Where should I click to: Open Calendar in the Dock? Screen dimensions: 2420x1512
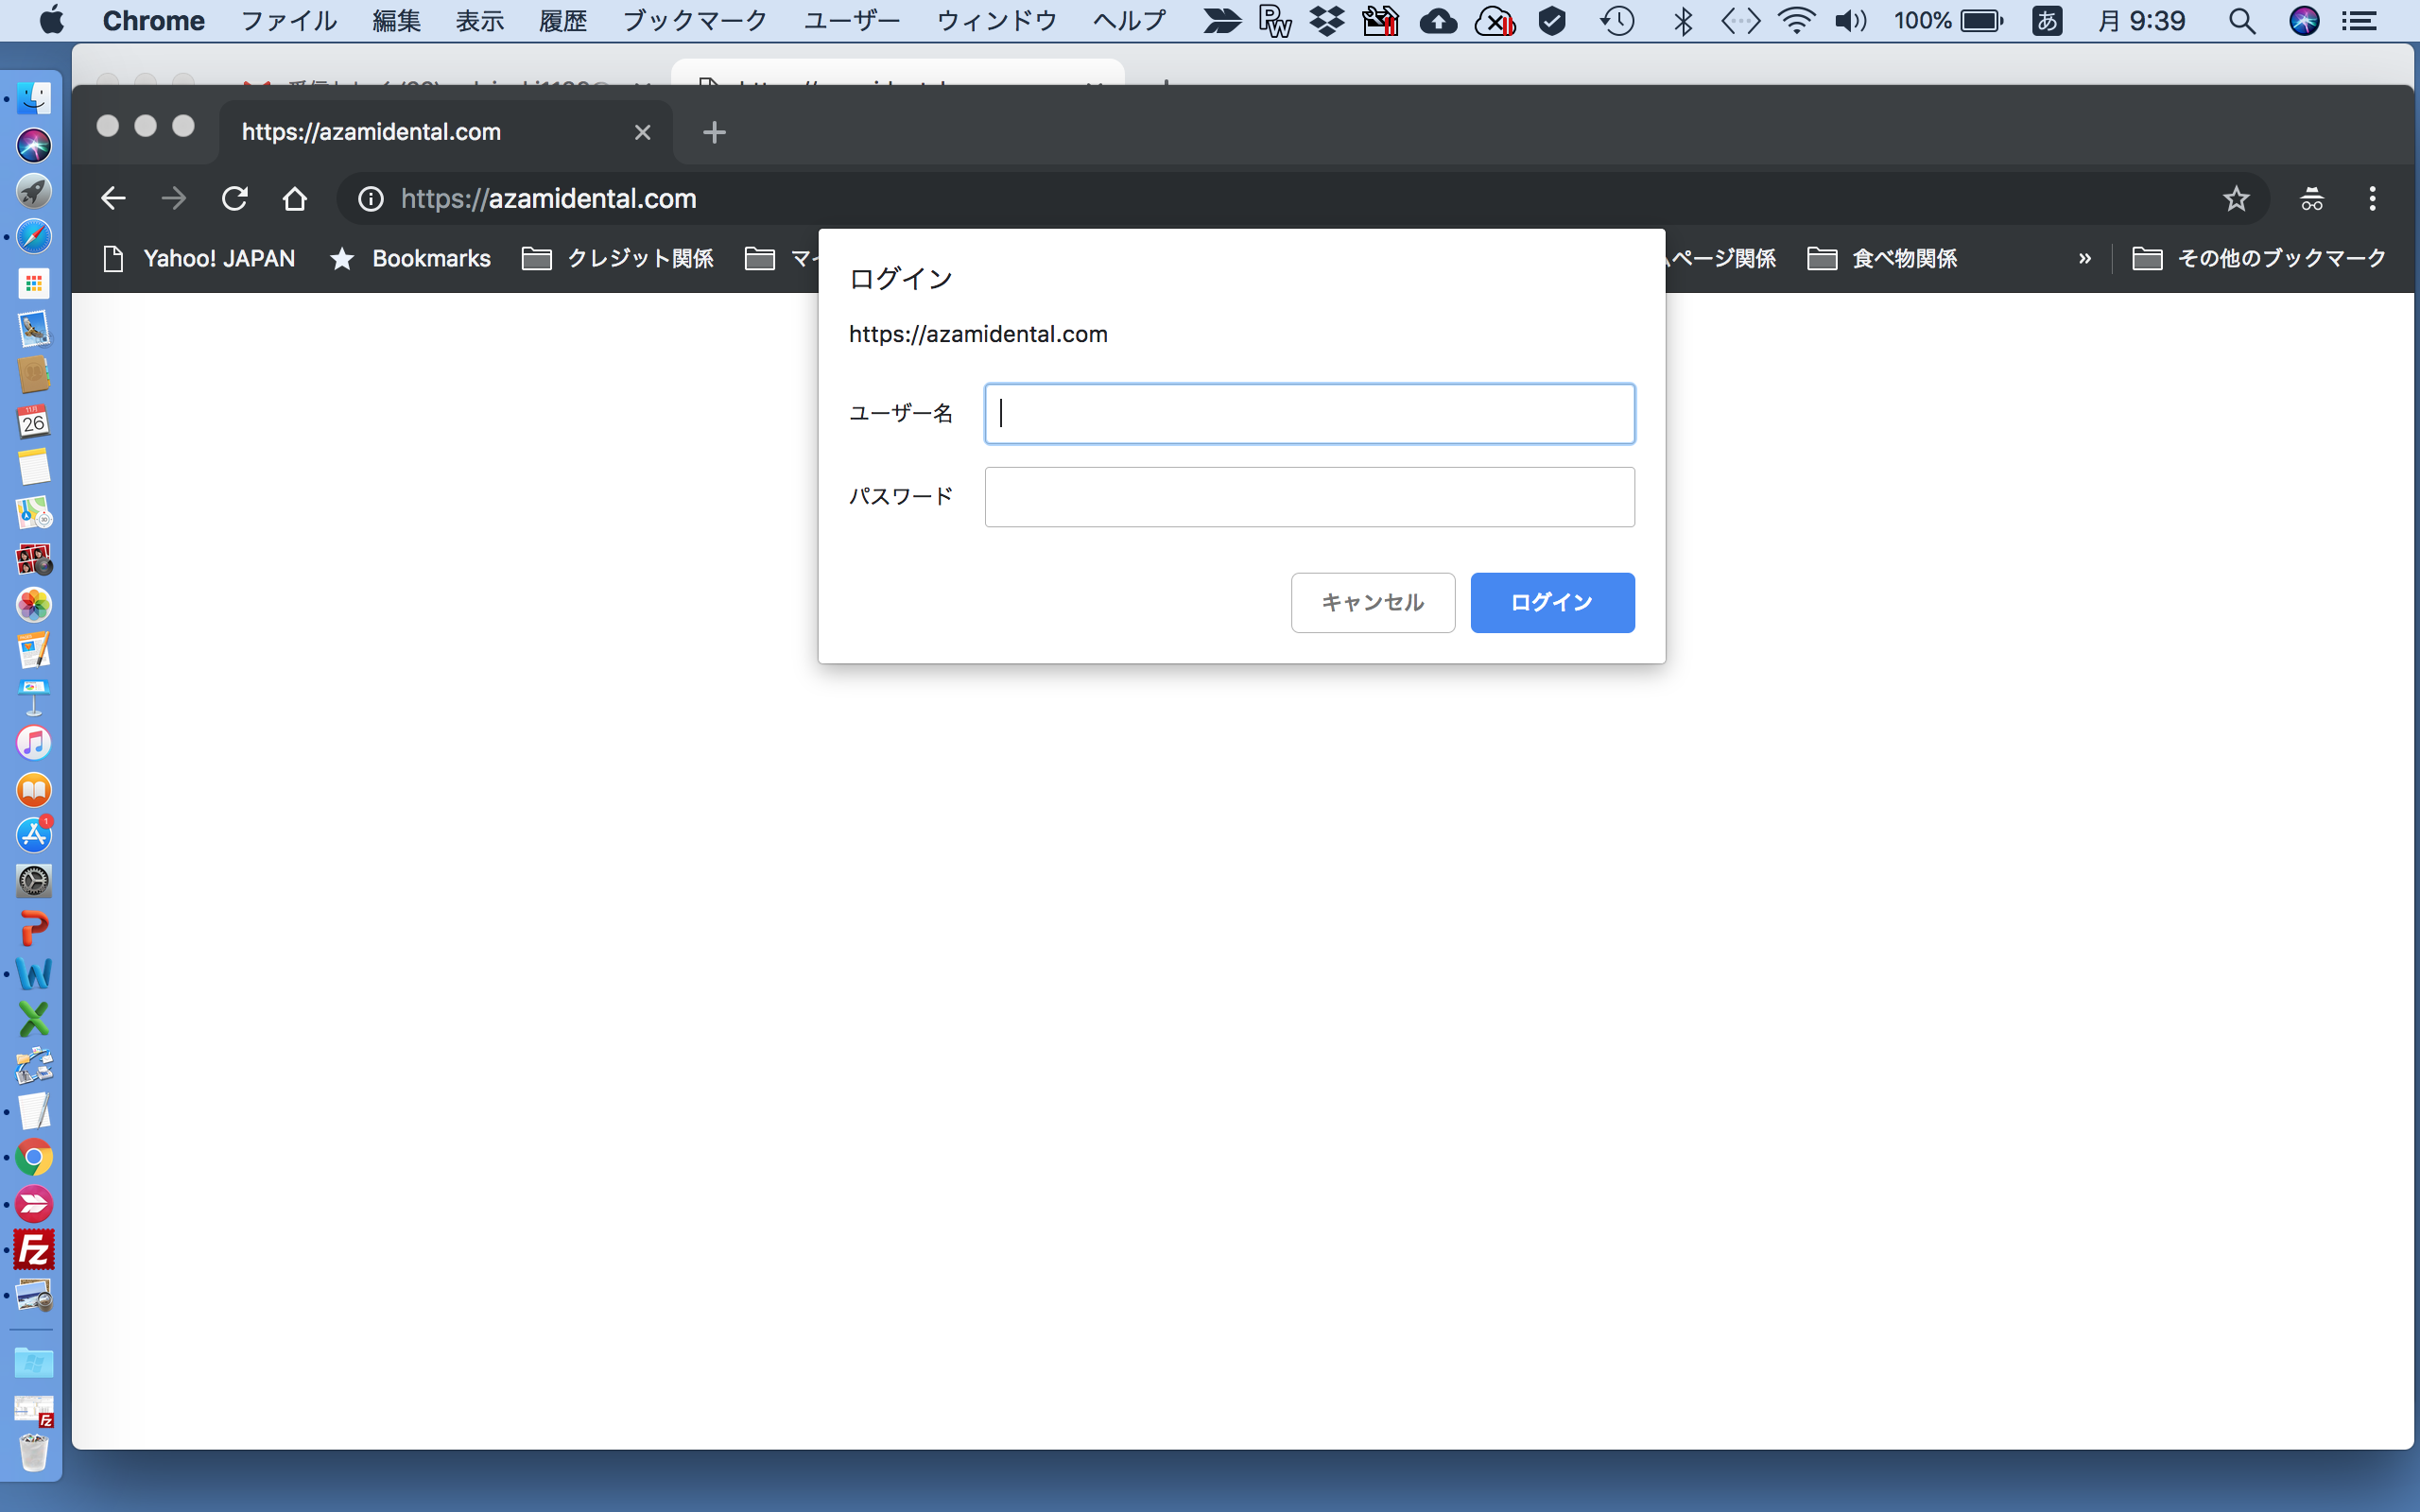(34, 421)
